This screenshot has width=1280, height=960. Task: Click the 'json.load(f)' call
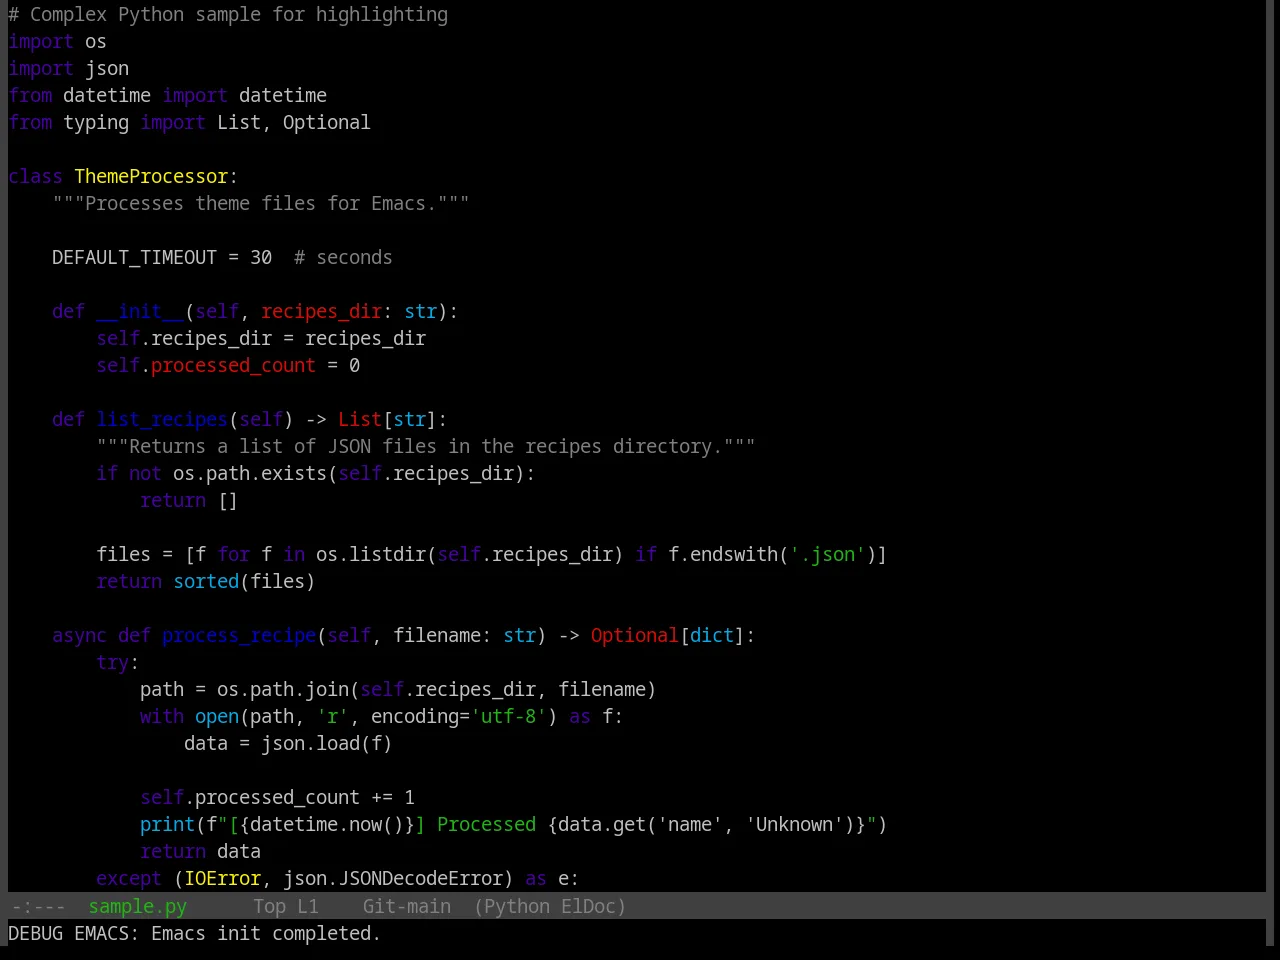click(x=327, y=744)
